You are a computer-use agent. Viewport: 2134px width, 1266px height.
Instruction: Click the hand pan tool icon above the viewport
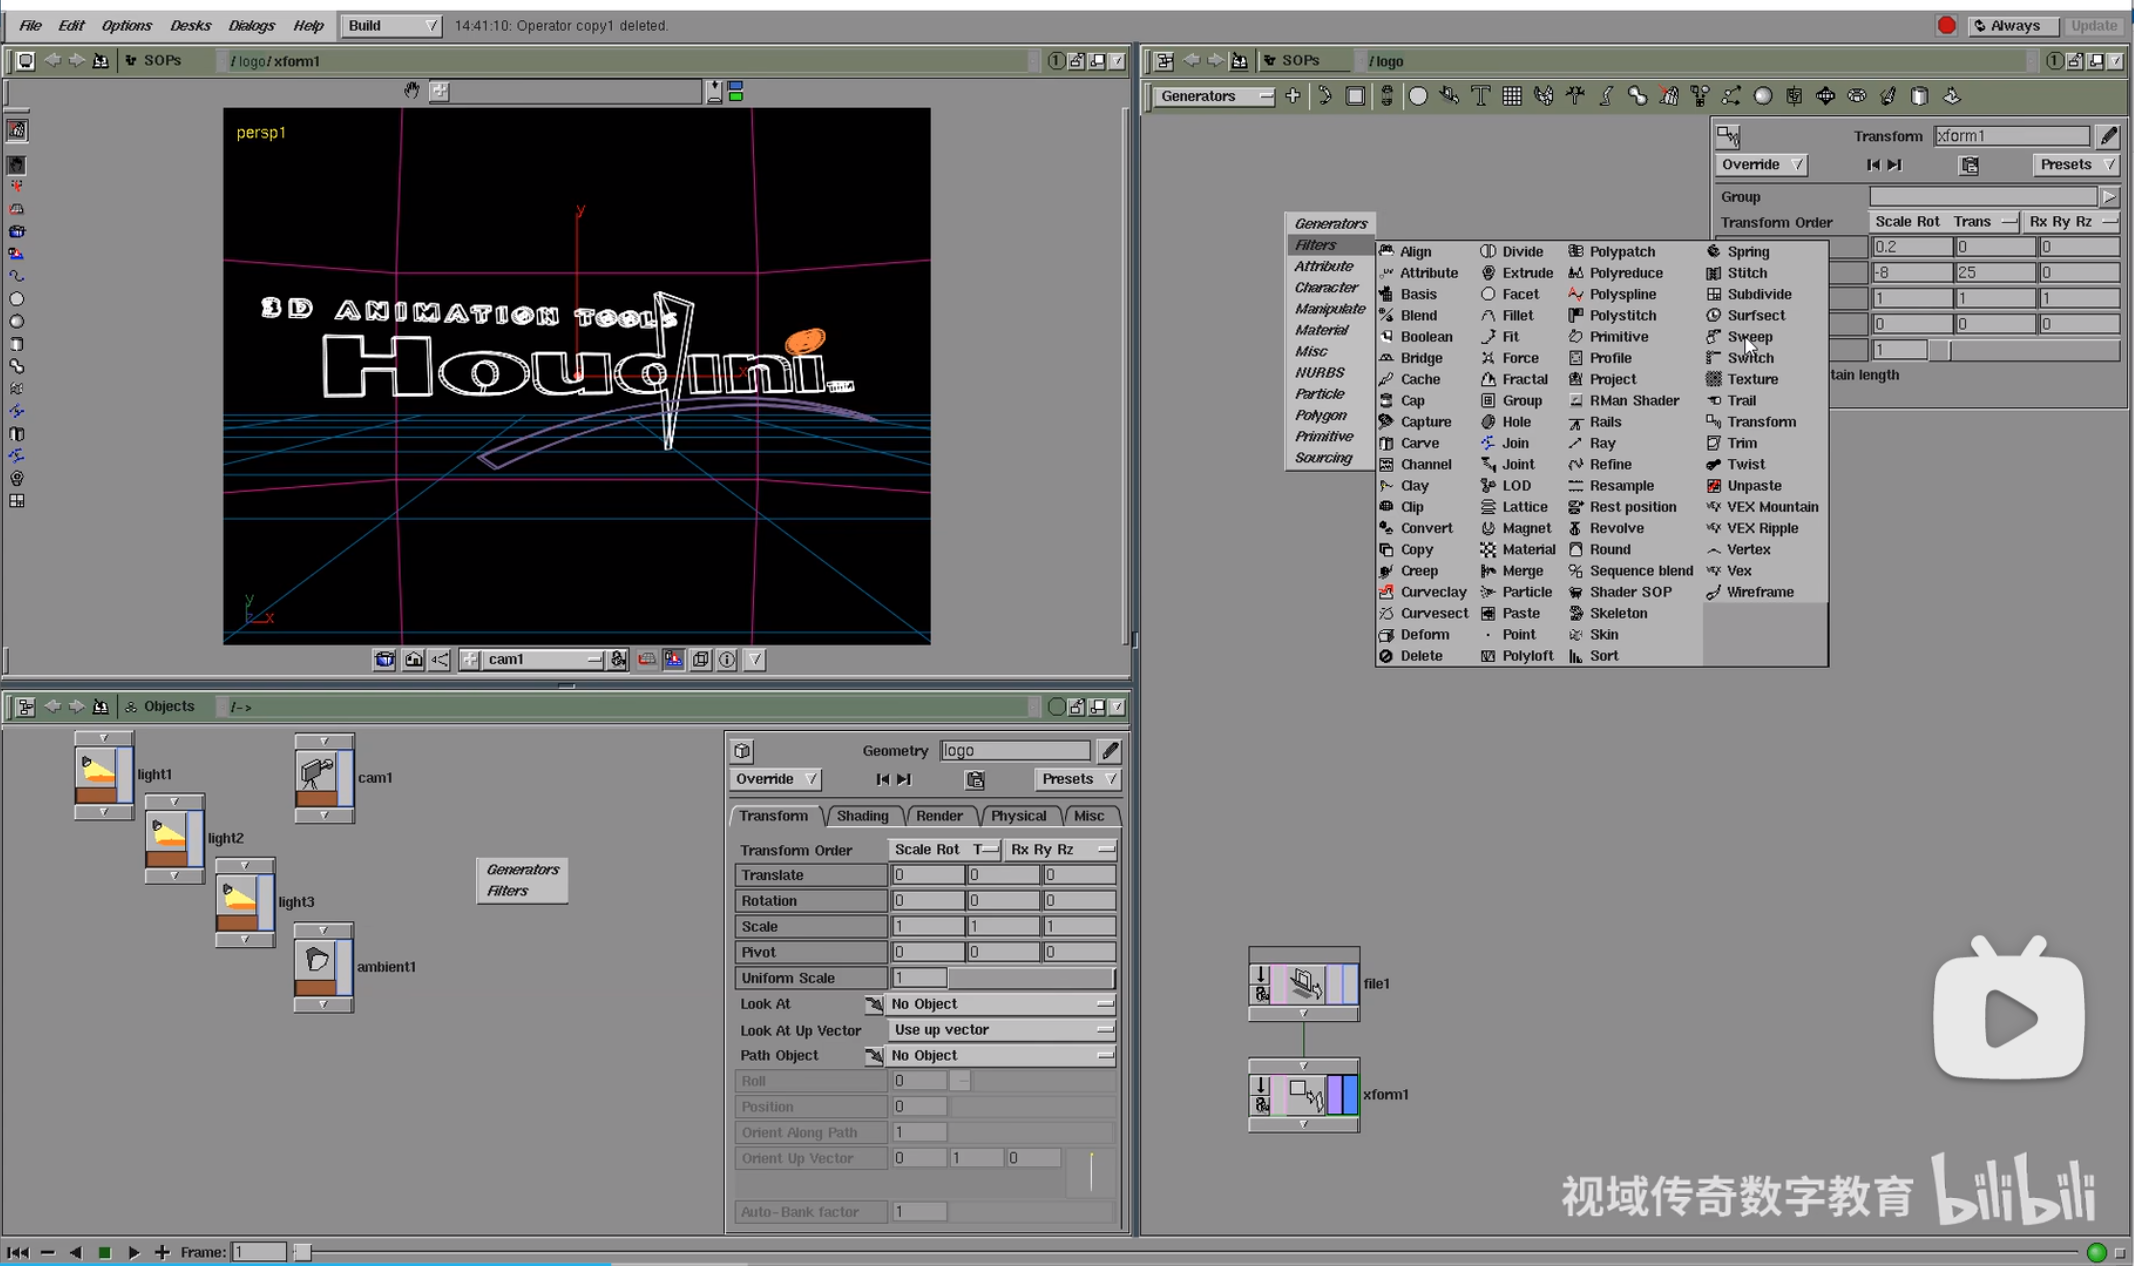click(x=411, y=91)
